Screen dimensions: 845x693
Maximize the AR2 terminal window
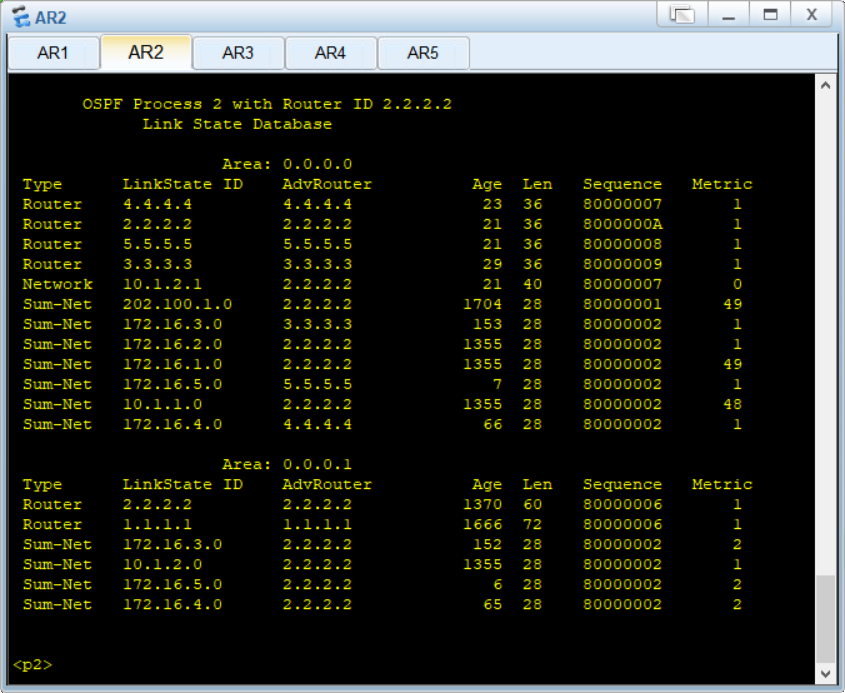(x=771, y=15)
